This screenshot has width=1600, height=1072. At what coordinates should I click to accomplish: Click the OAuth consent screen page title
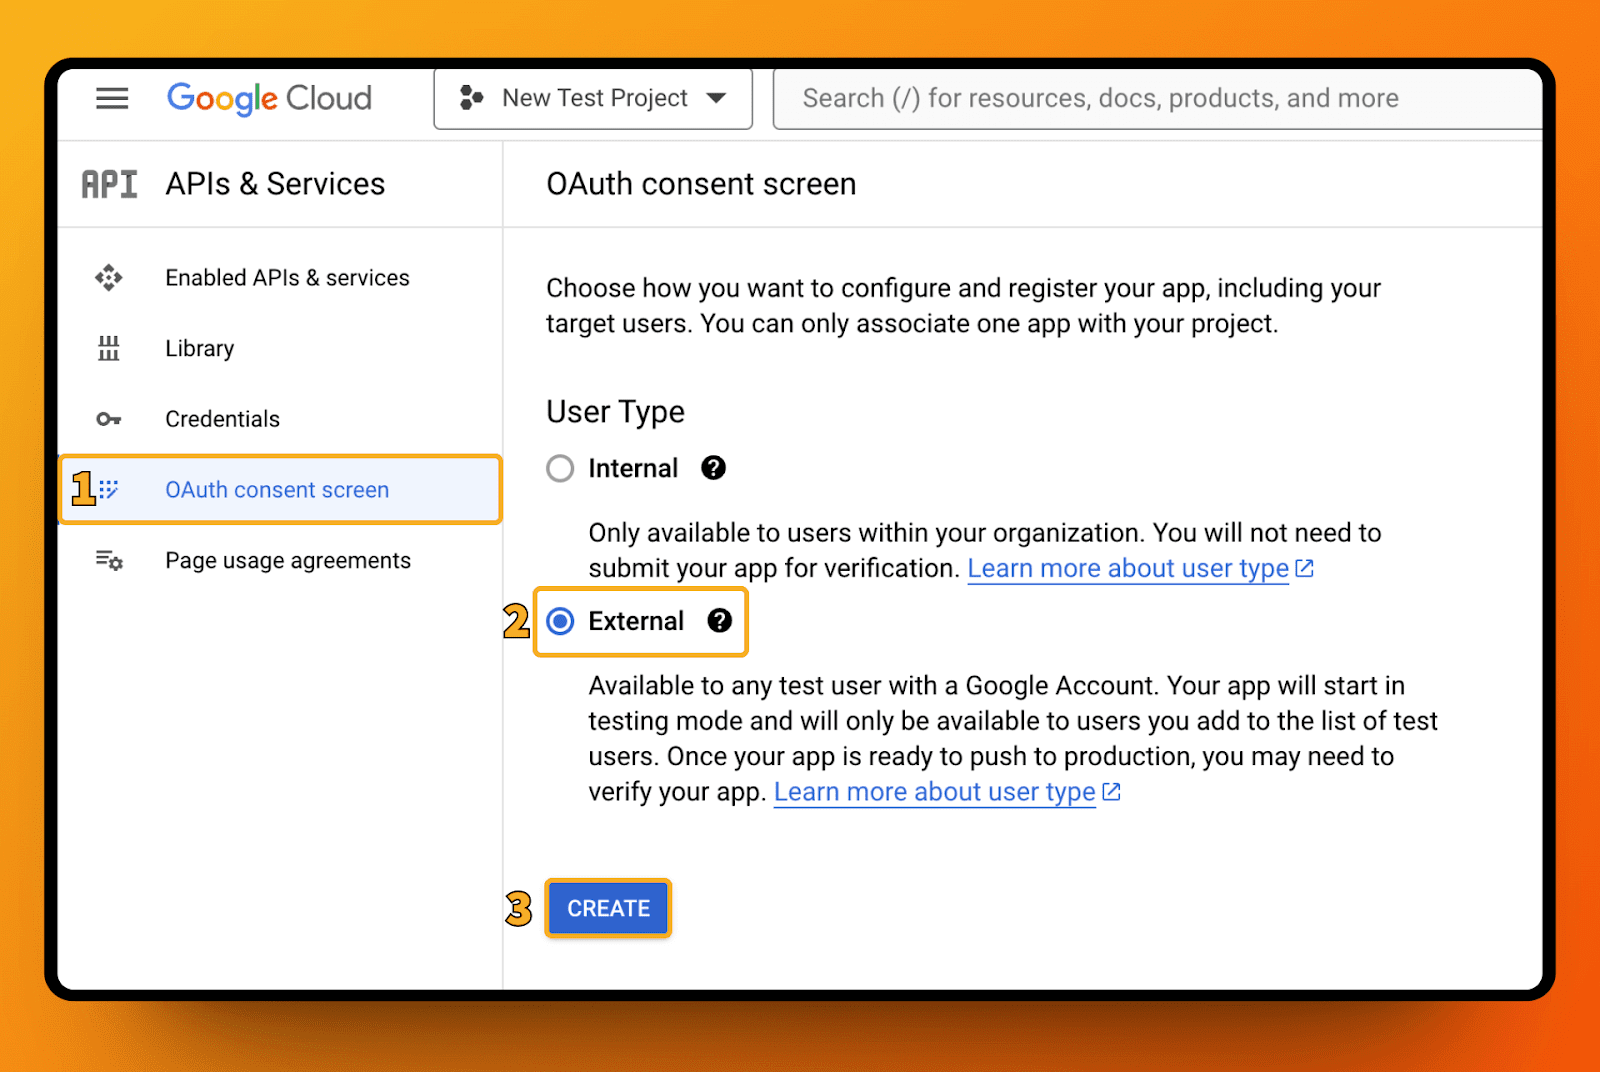(701, 184)
